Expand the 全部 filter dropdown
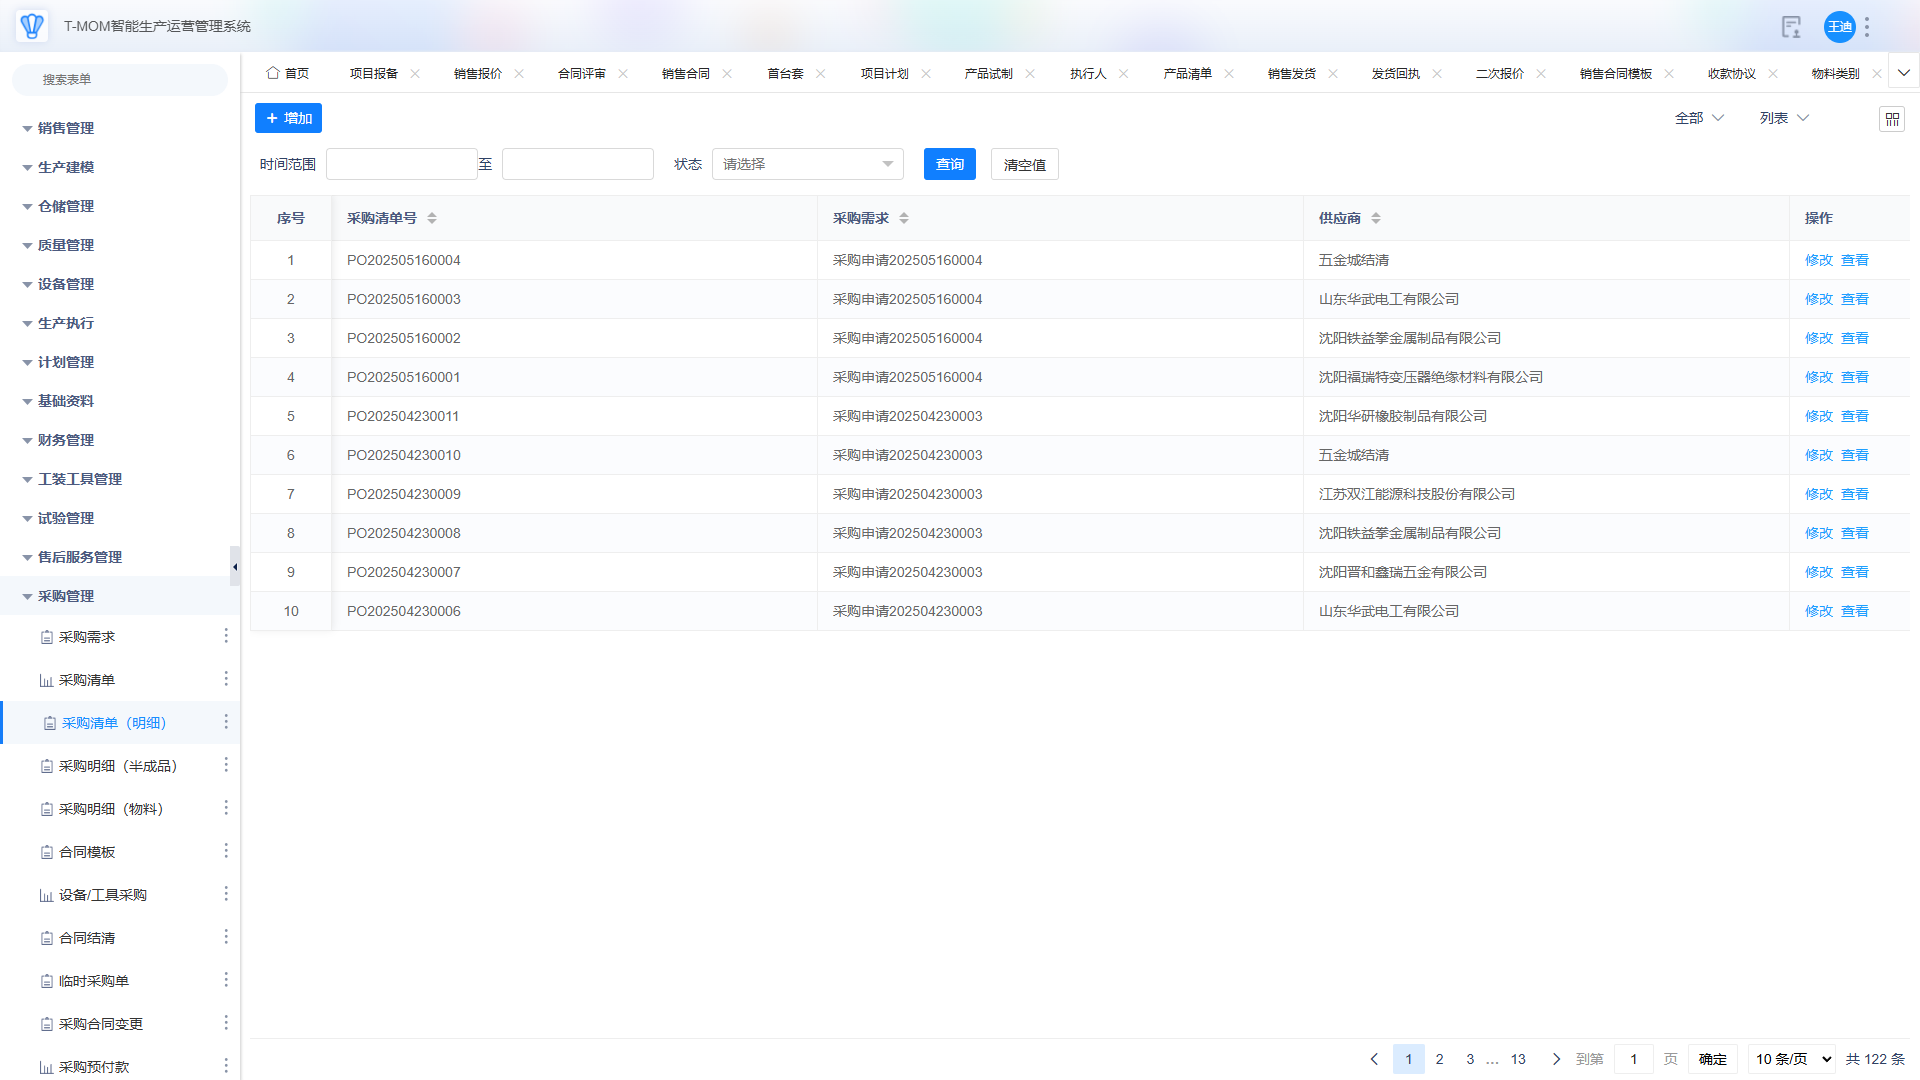The image size is (1920, 1080). pos(1699,118)
